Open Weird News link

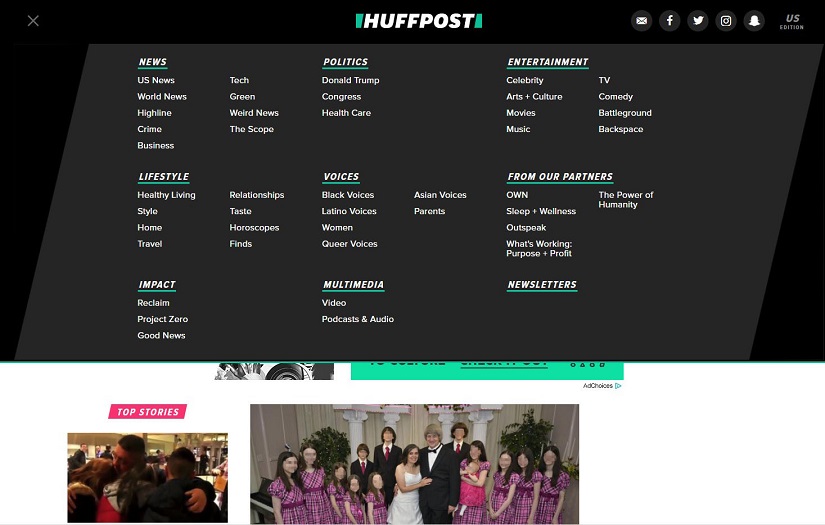pos(254,113)
